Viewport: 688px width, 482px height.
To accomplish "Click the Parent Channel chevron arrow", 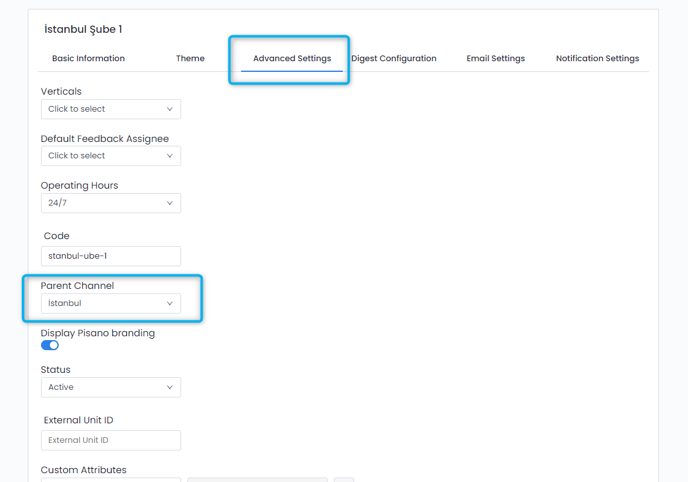I will (169, 303).
